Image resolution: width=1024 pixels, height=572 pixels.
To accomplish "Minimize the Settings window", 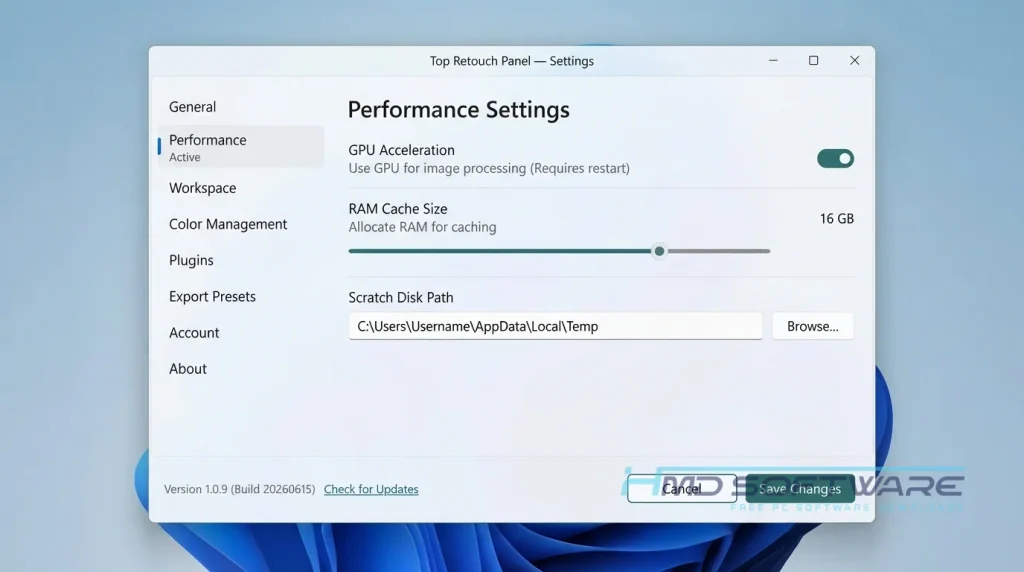I will coord(773,60).
